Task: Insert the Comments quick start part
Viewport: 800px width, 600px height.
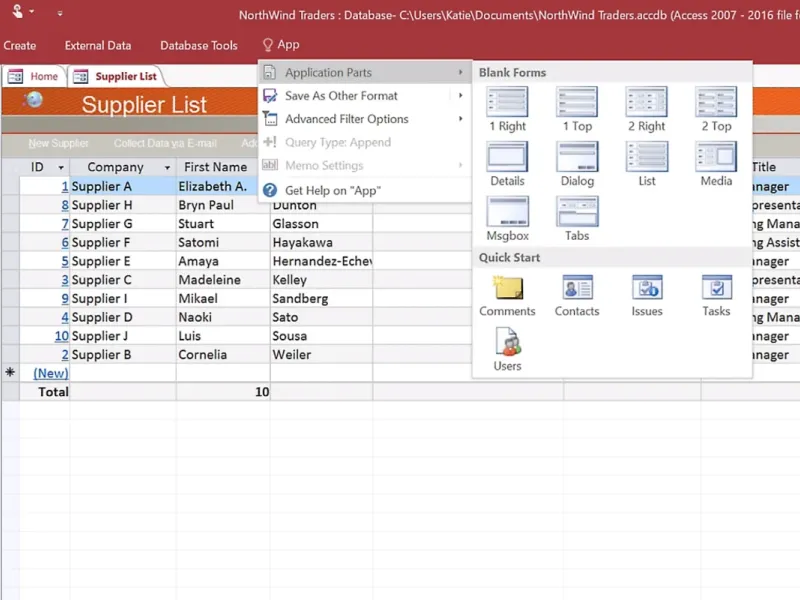Action: click(507, 296)
